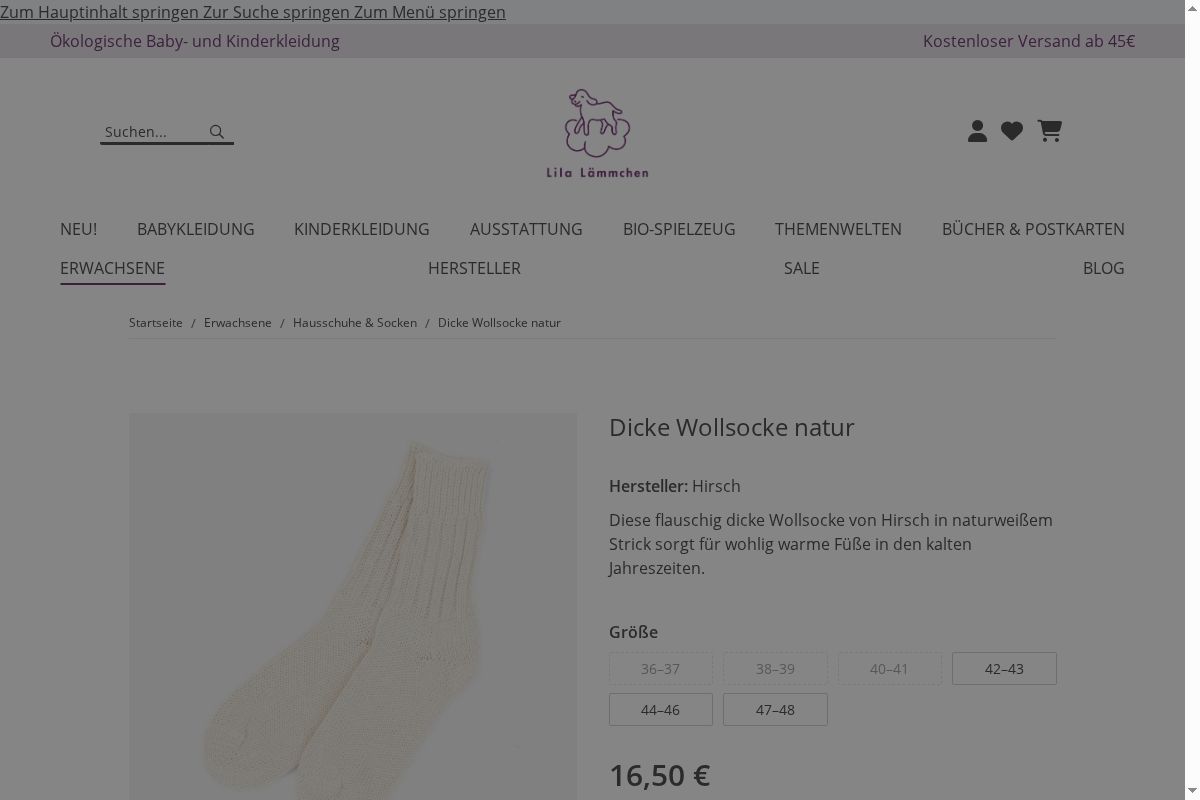The height and width of the screenshot is (800, 1200).
Task: Open the Babykleidung menu
Action: coord(196,229)
